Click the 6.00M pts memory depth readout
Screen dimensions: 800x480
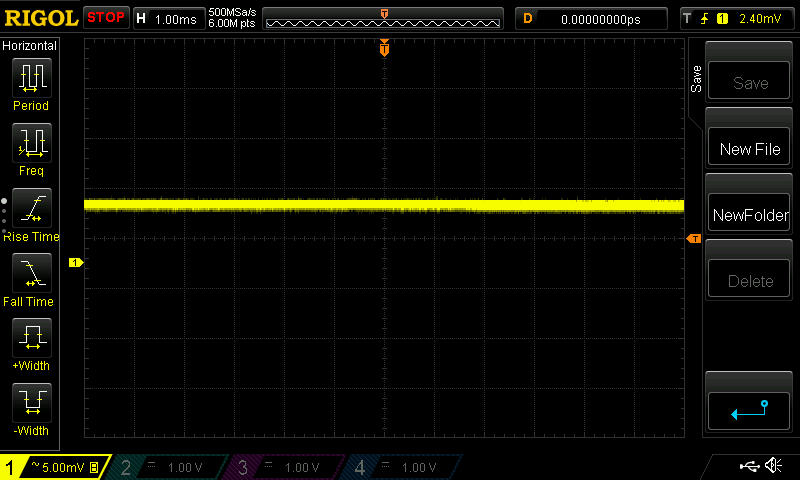[x=232, y=23]
